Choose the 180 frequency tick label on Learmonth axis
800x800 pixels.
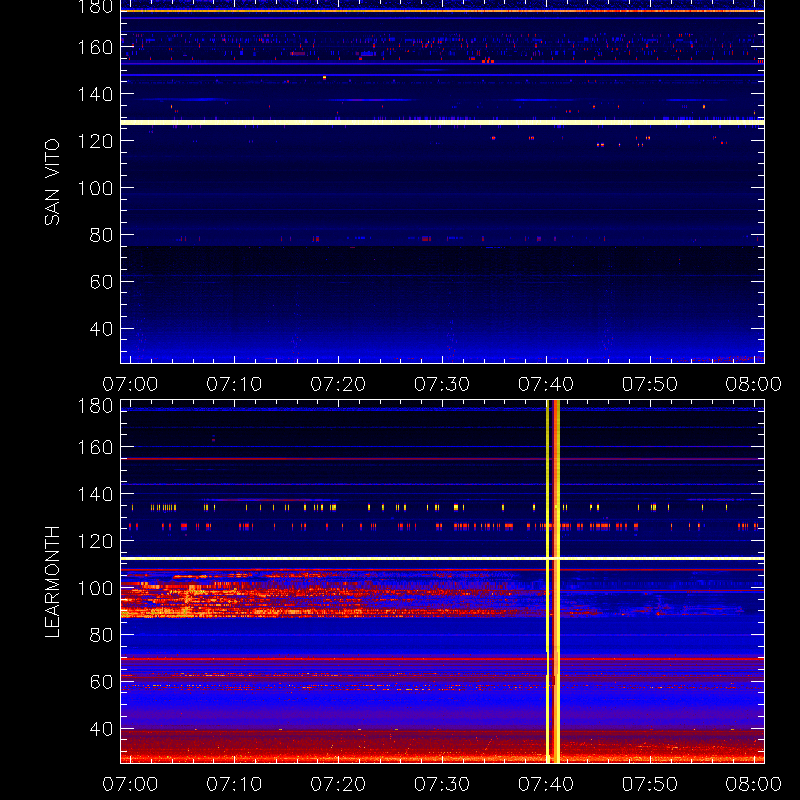95,406
